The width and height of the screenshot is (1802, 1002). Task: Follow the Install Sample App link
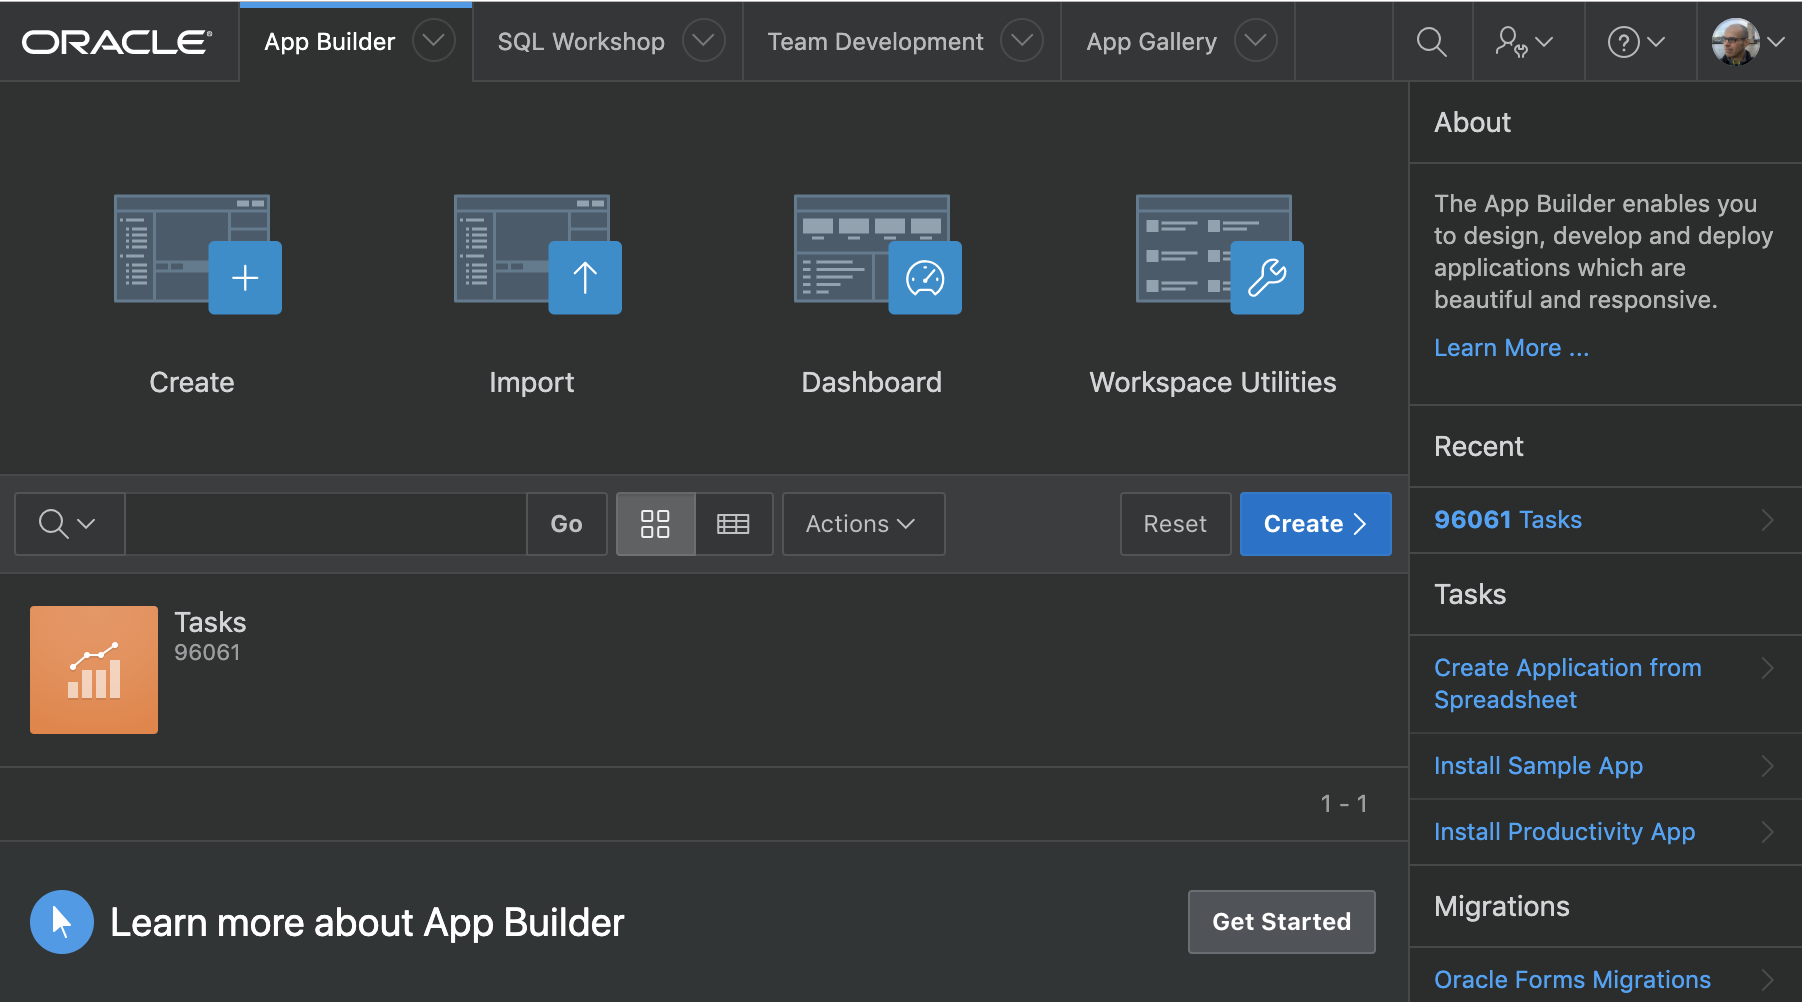(1538, 766)
